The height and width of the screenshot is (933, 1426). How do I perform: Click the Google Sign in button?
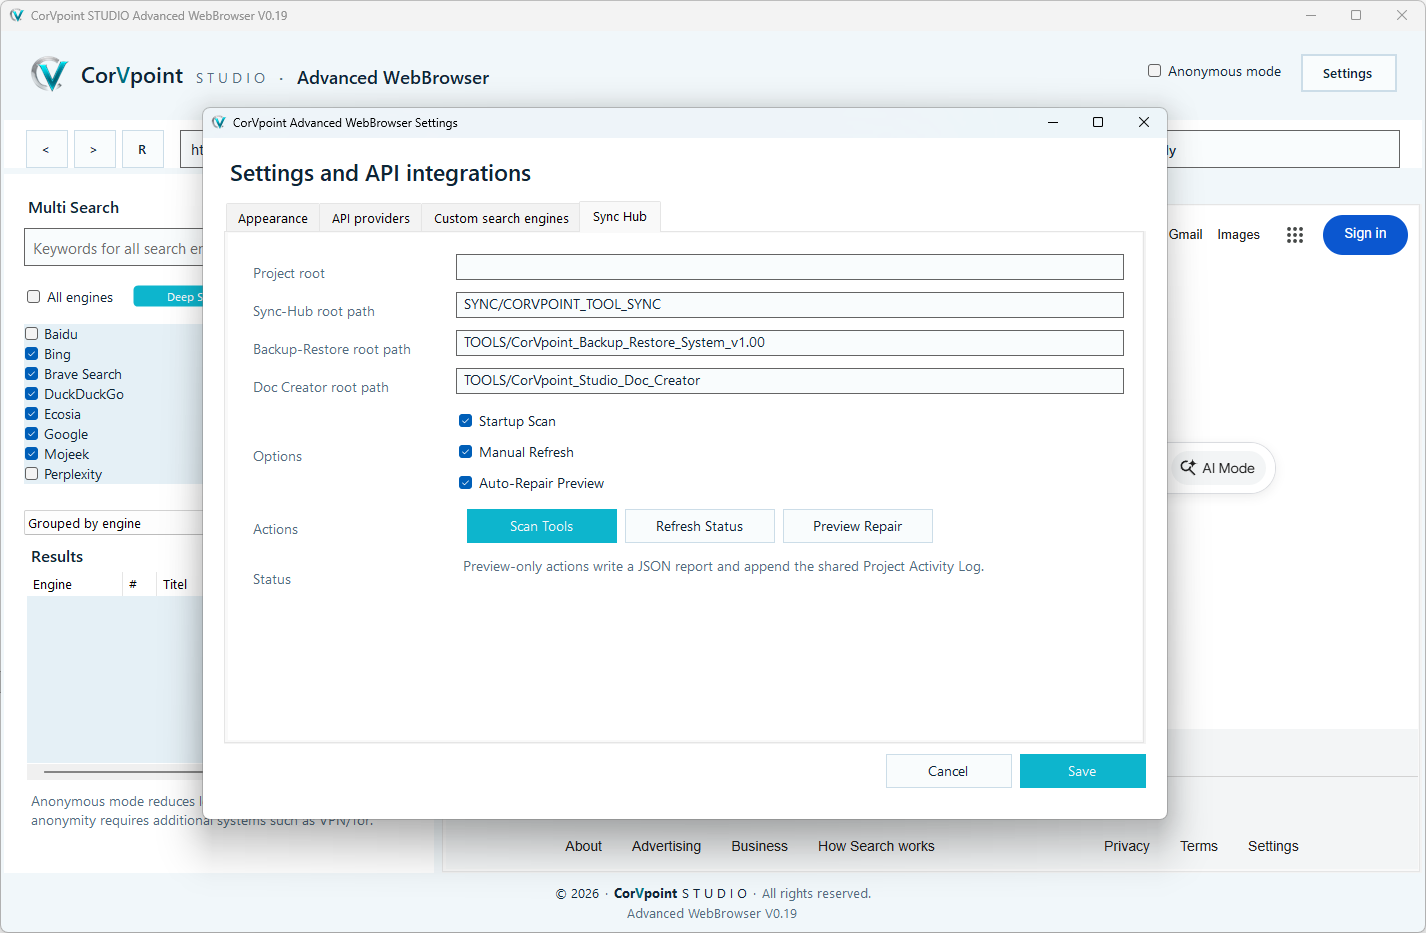click(1365, 234)
